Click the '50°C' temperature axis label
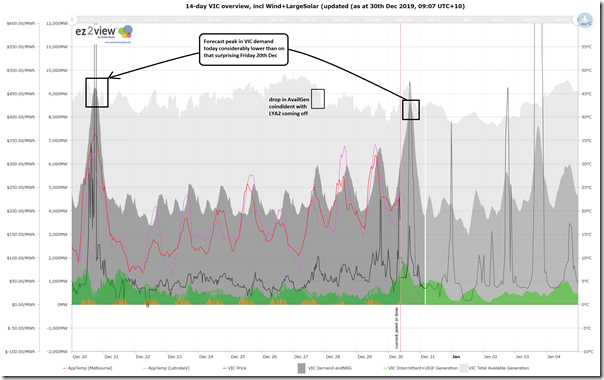This screenshot has width=604, height=380. 586,71
